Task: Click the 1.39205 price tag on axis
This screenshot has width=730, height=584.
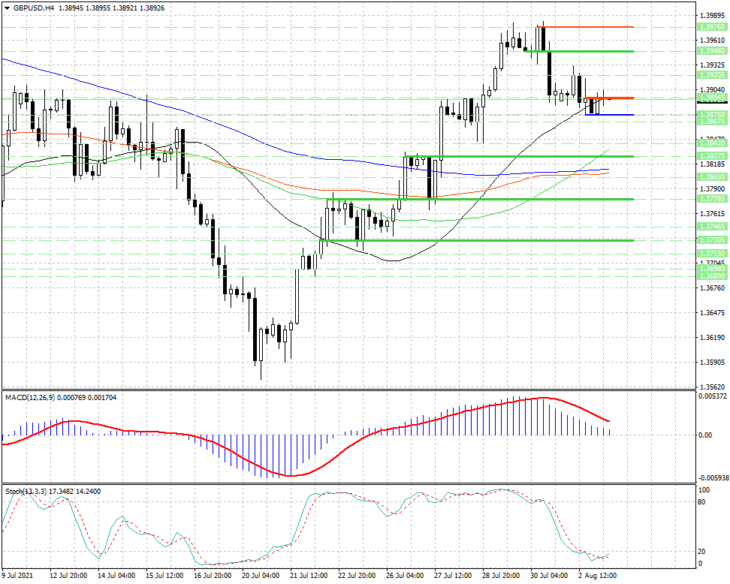Action: 712,75
